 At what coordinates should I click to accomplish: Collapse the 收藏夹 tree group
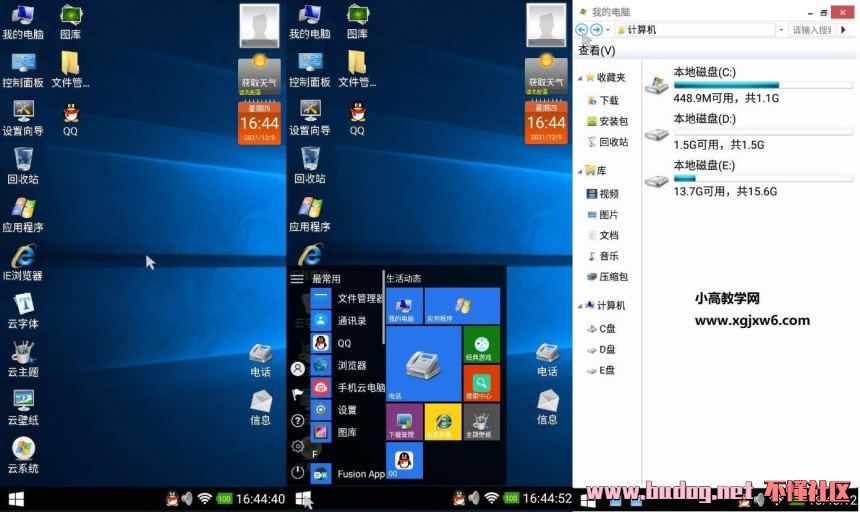point(580,78)
